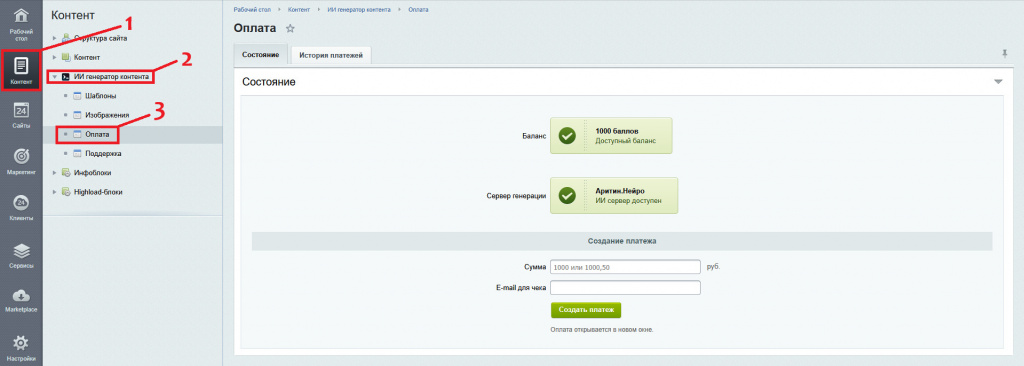
Task: Focus the E-mail для чека field
Action: [x=626, y=288]
